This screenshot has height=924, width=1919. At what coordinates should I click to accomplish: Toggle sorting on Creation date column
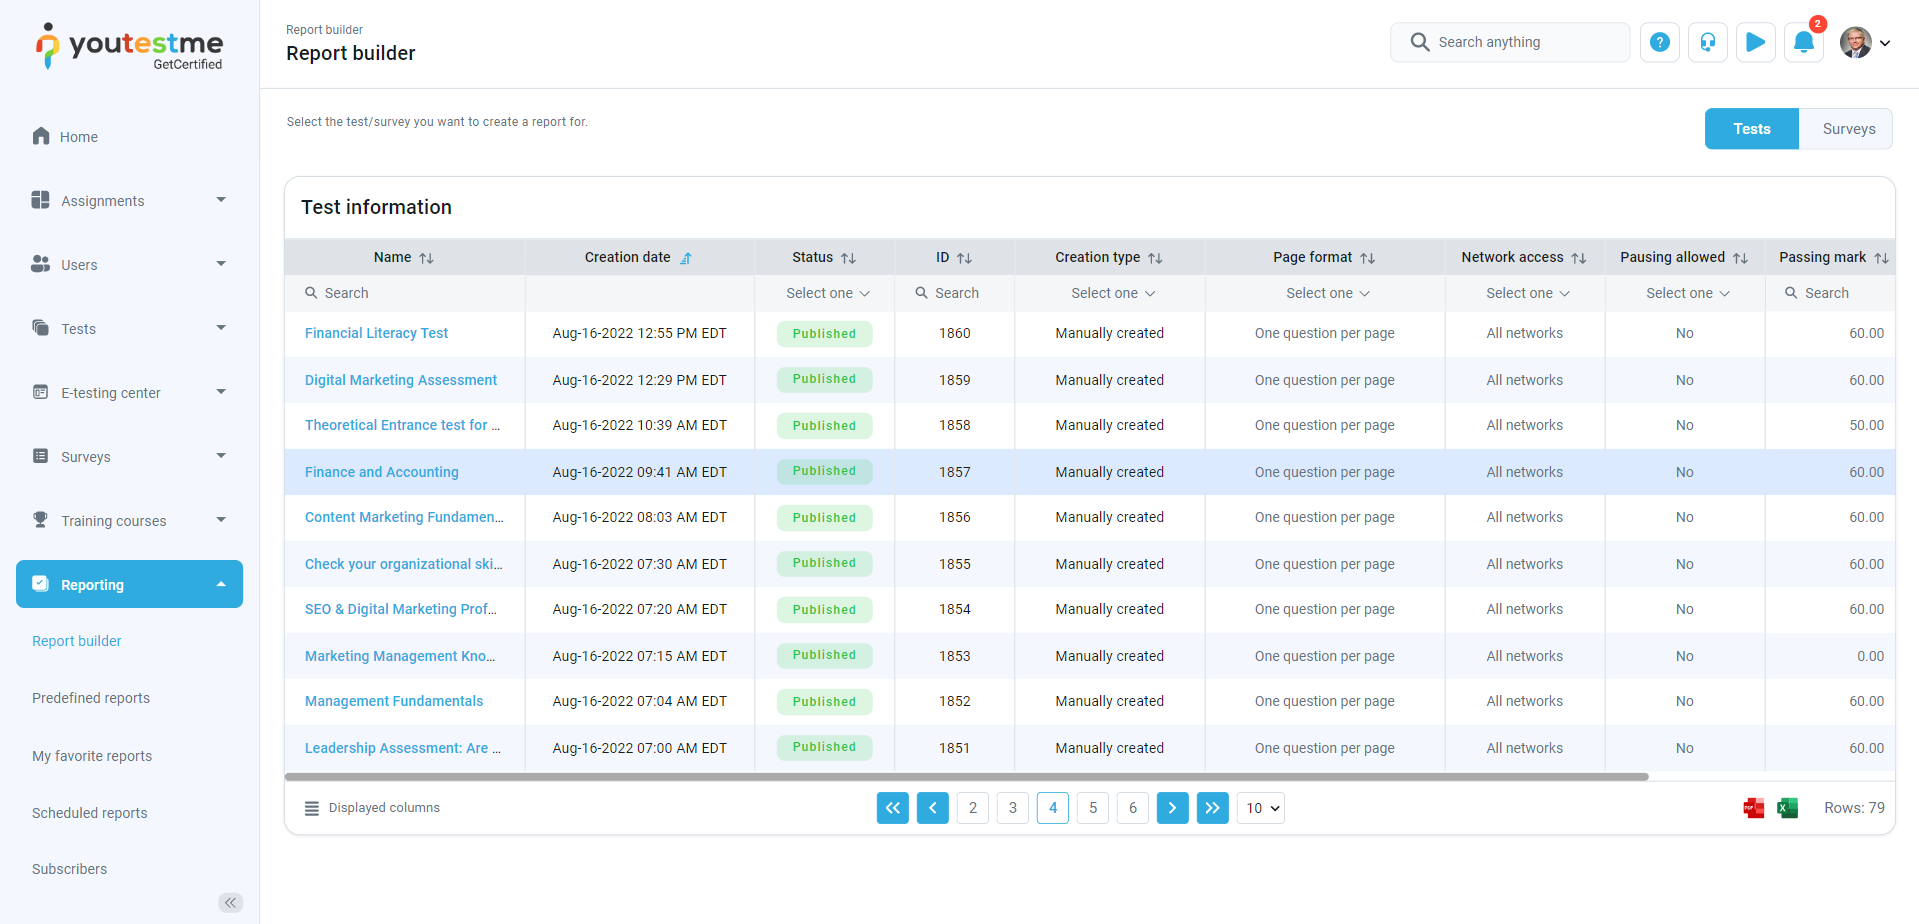pos(686,258)
